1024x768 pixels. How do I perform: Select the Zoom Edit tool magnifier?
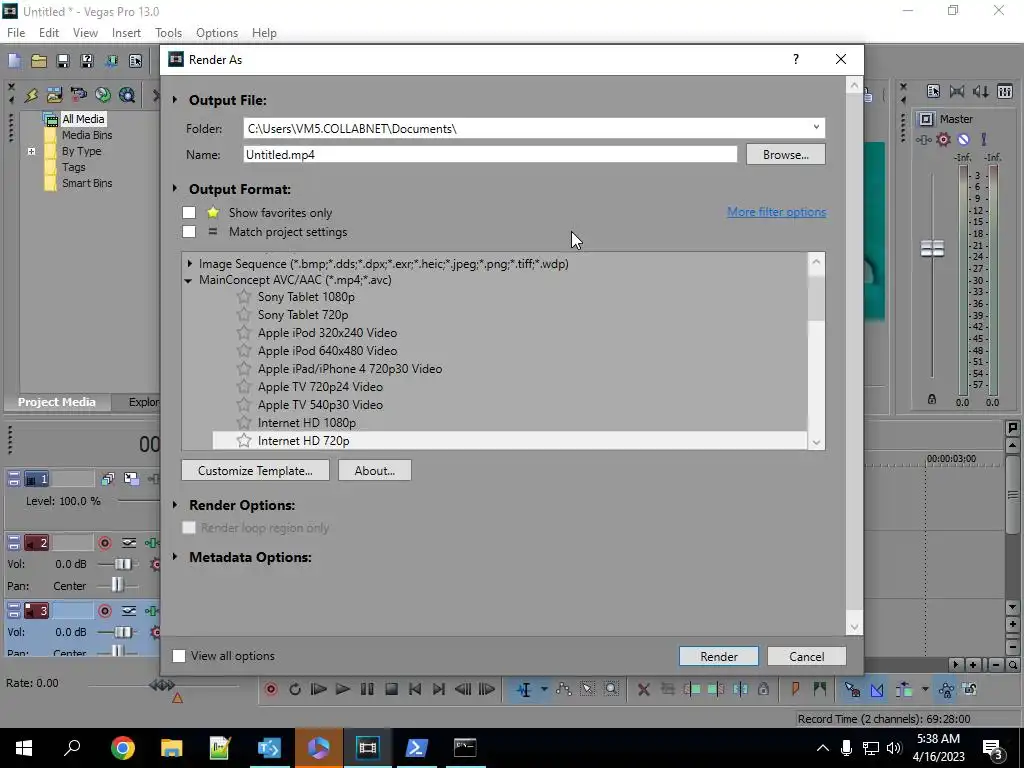pyautogui.click(x=611, y=690)
